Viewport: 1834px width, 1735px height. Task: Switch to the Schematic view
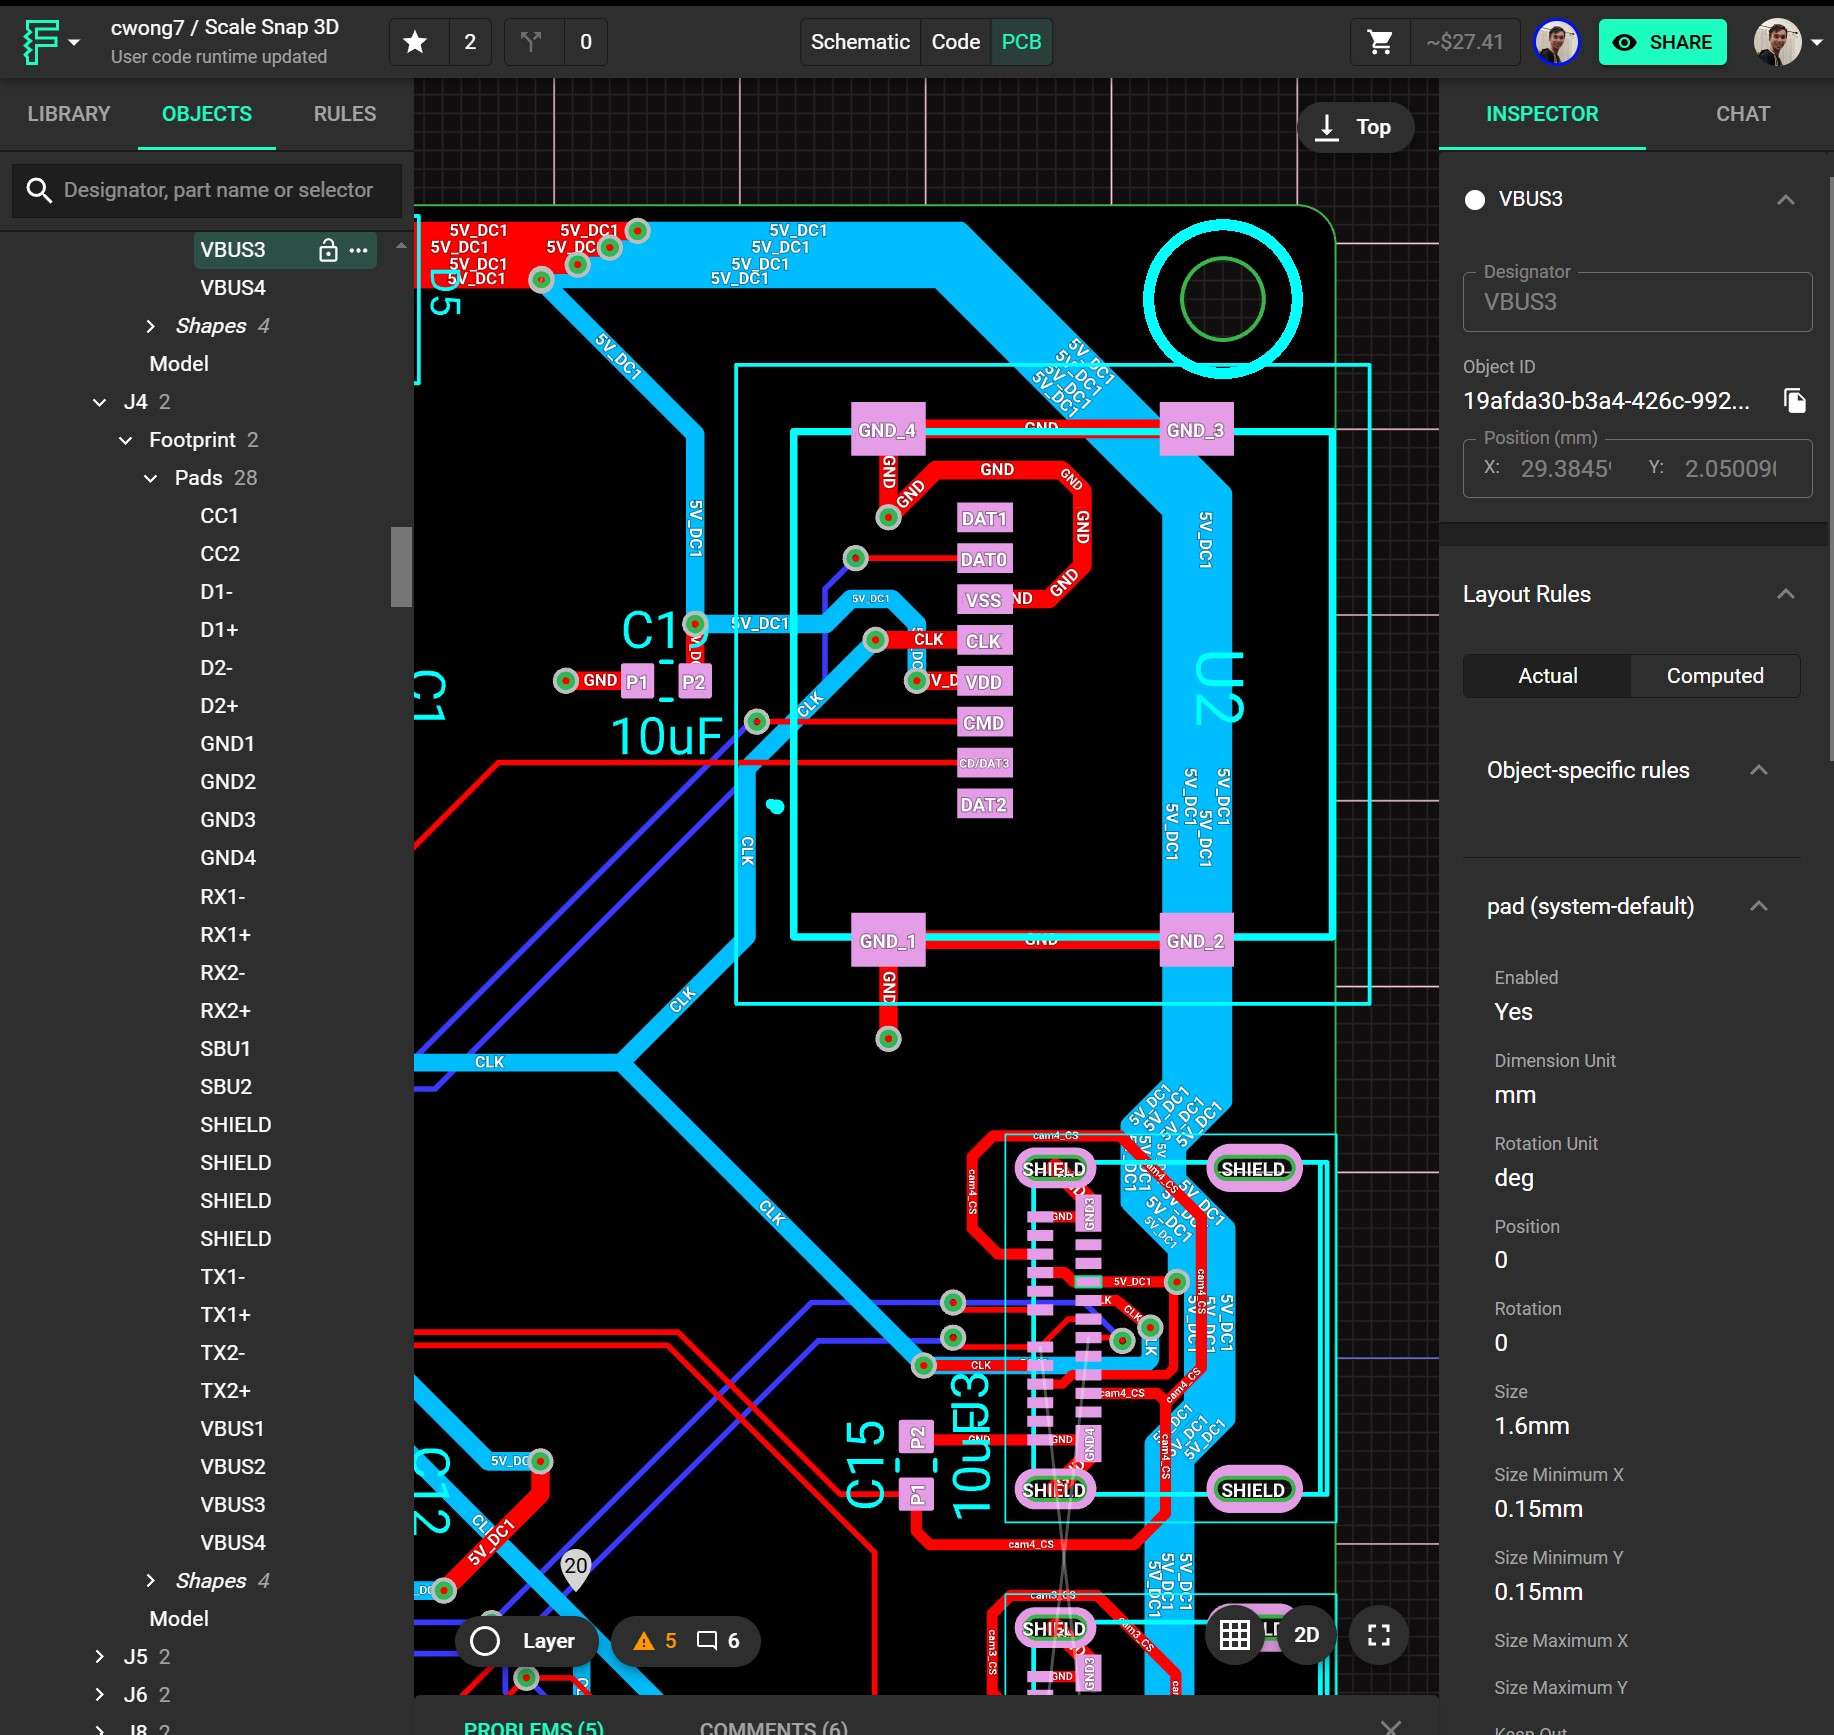coord(860,42)
